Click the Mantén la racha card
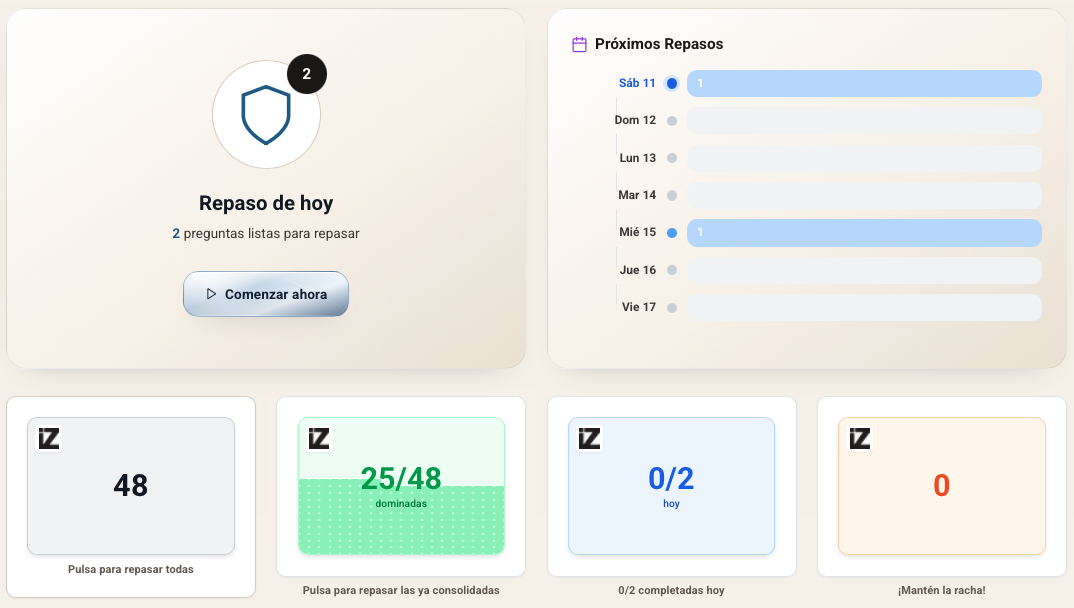 pyautogui.click(x=941, y=487)
